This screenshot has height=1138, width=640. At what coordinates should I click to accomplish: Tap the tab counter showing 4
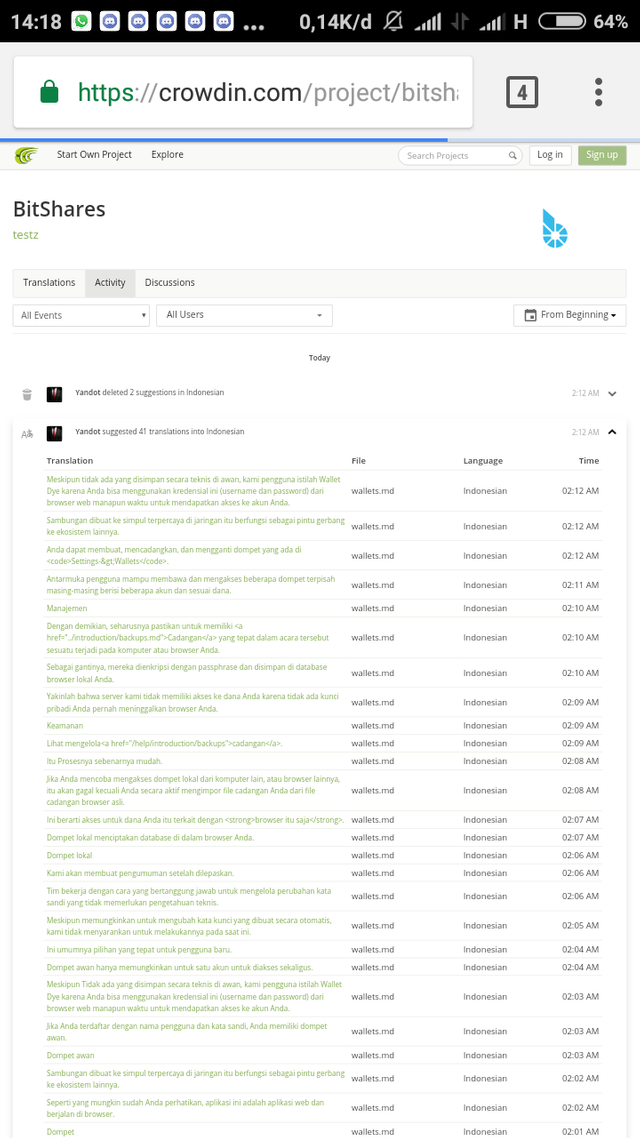(522, 91)
